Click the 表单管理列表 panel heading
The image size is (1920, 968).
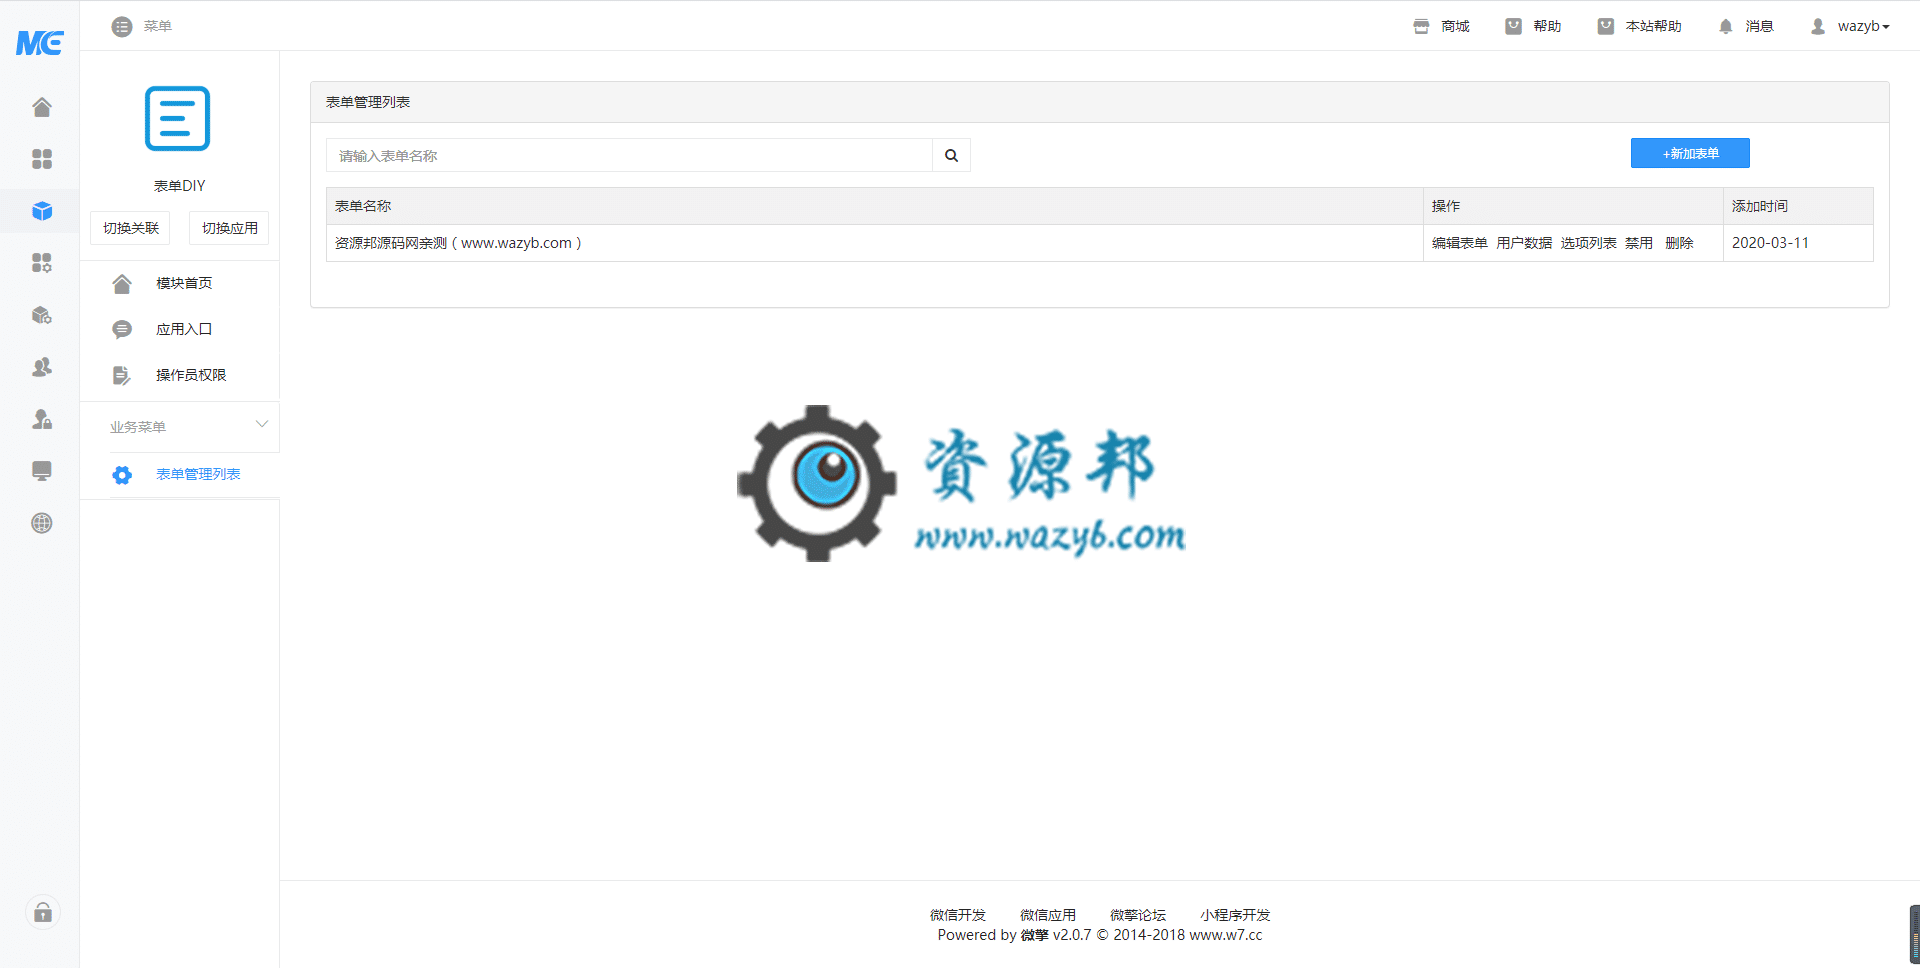tap(368, 102)
